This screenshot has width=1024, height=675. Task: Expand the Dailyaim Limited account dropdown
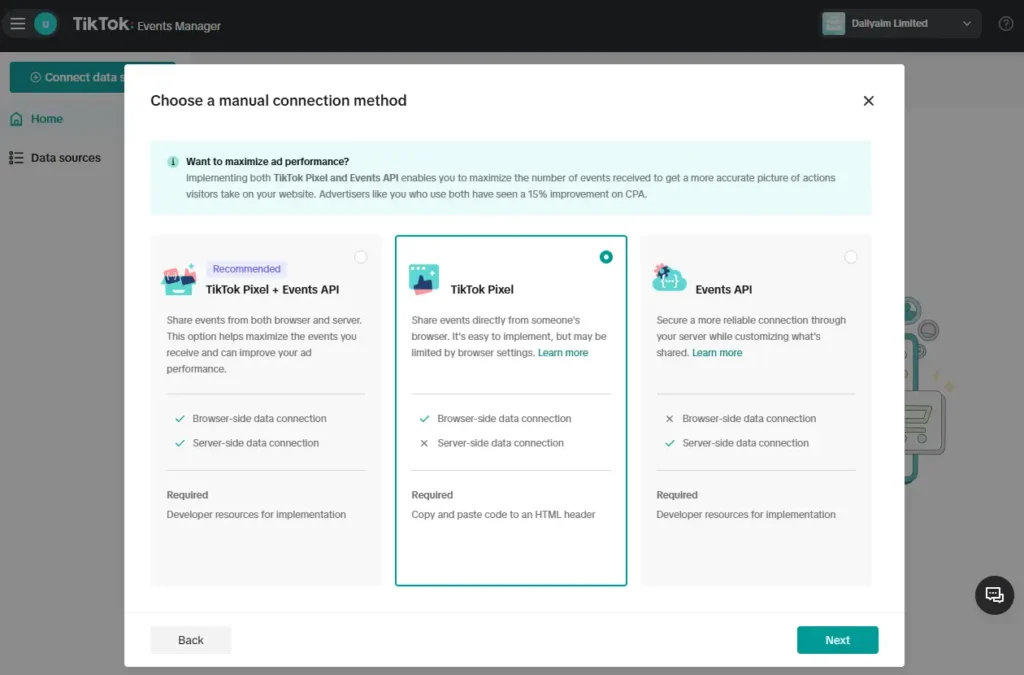tap(967, 24)
